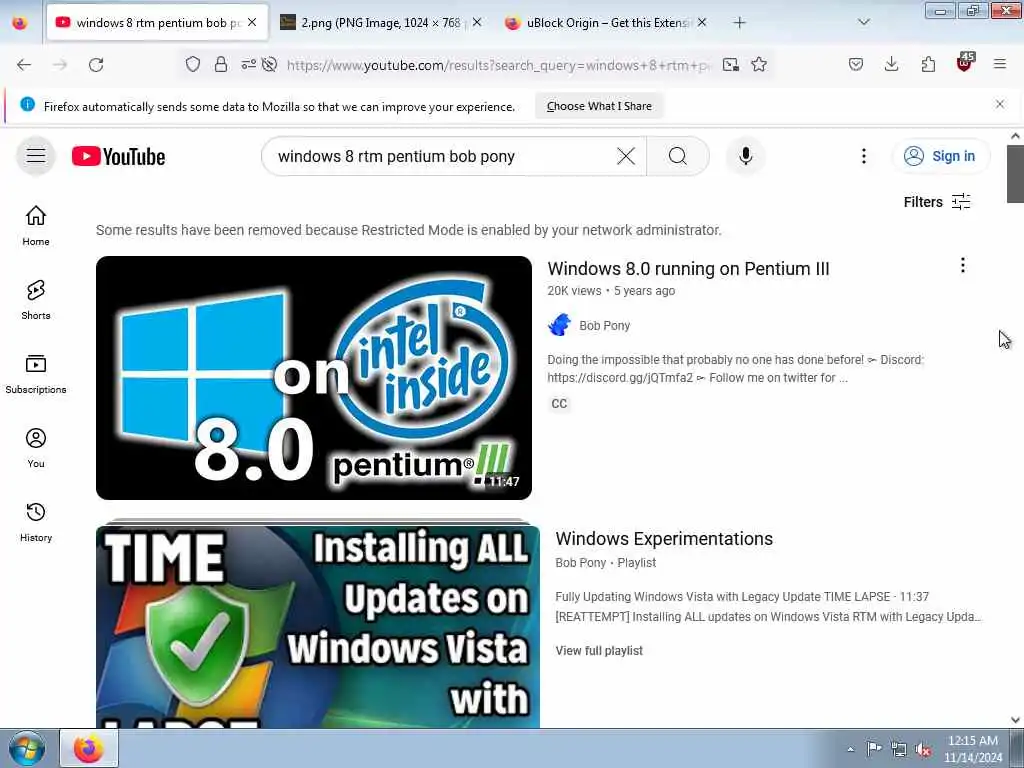Open Subscriptions in the sidebar
This screenshot has width=1024, height=768.
point(36,374)
